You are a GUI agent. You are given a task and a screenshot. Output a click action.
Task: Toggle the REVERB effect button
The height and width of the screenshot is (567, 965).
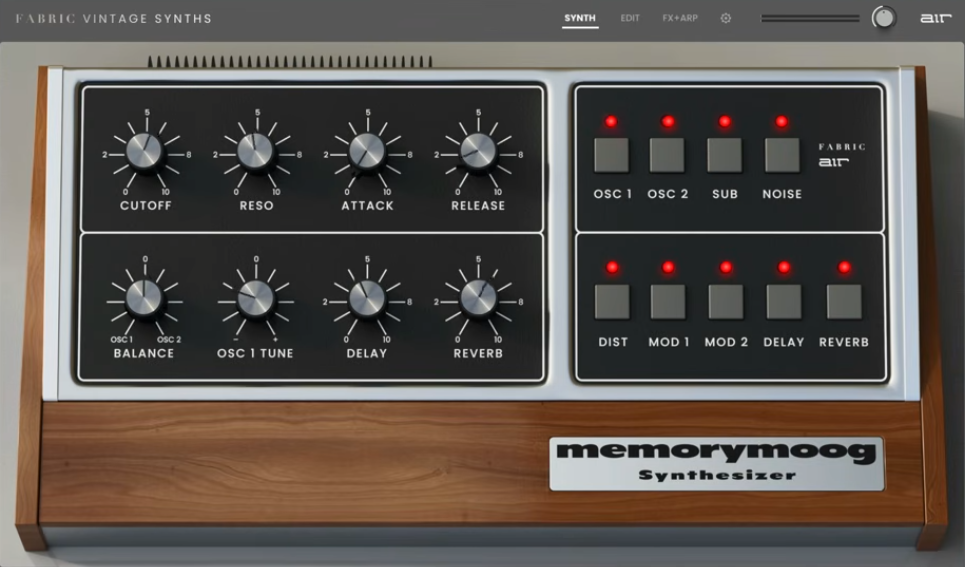click(x=844, y=302)
